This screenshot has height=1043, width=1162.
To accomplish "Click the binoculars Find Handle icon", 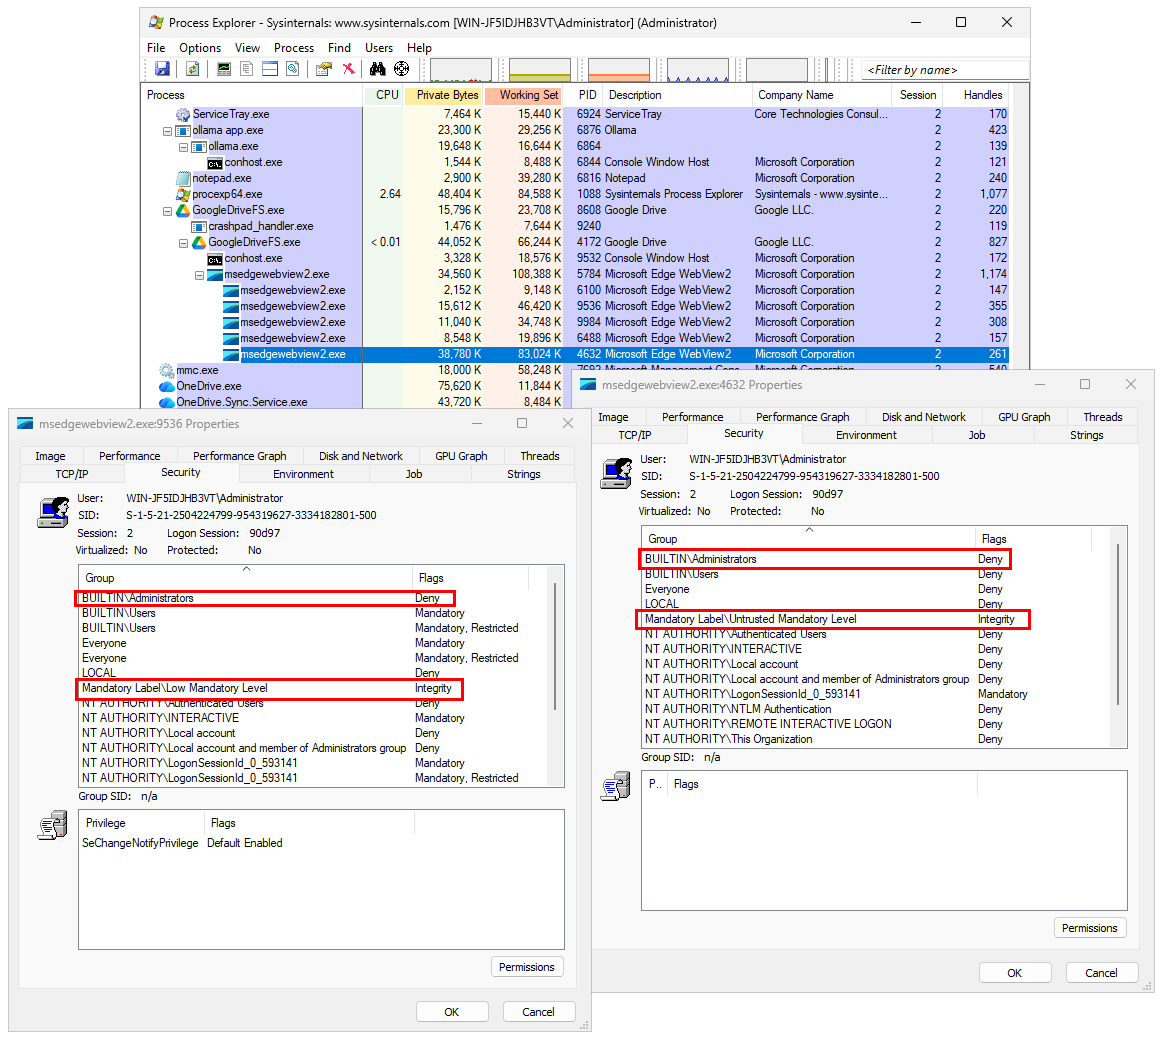I will (378, 69).
